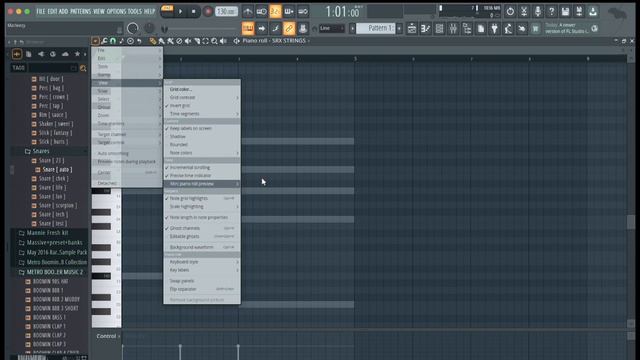640x360 pixels.
Task: Click the browser cloud icon
Action: 65,54
